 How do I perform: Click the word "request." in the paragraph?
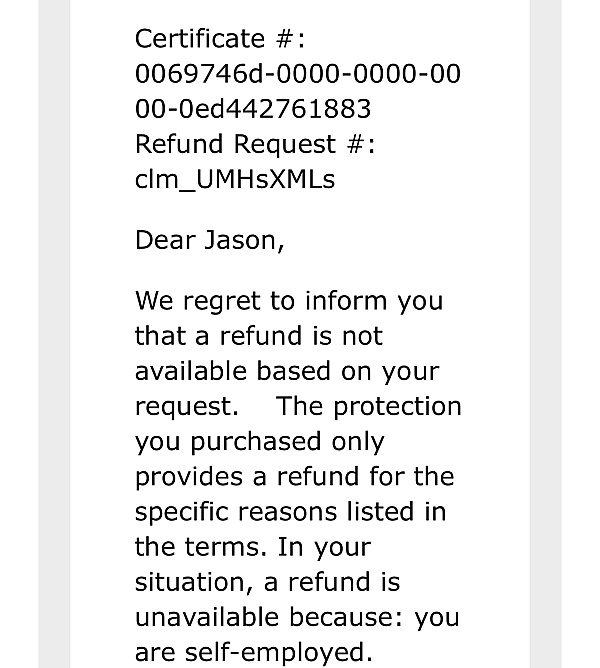[187, 407]
